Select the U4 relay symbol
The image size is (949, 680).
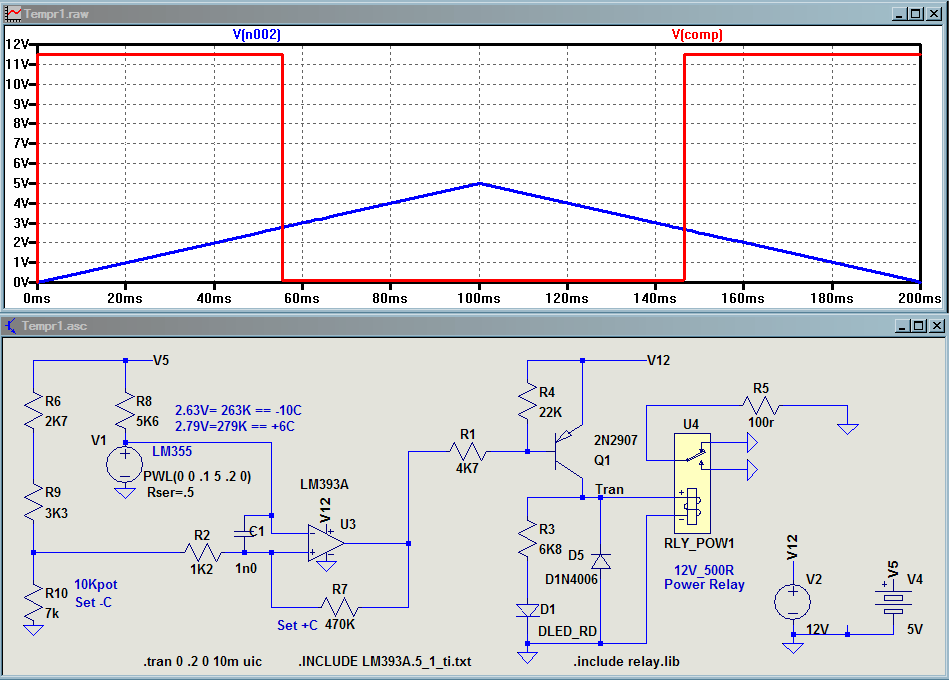(692, 483)
